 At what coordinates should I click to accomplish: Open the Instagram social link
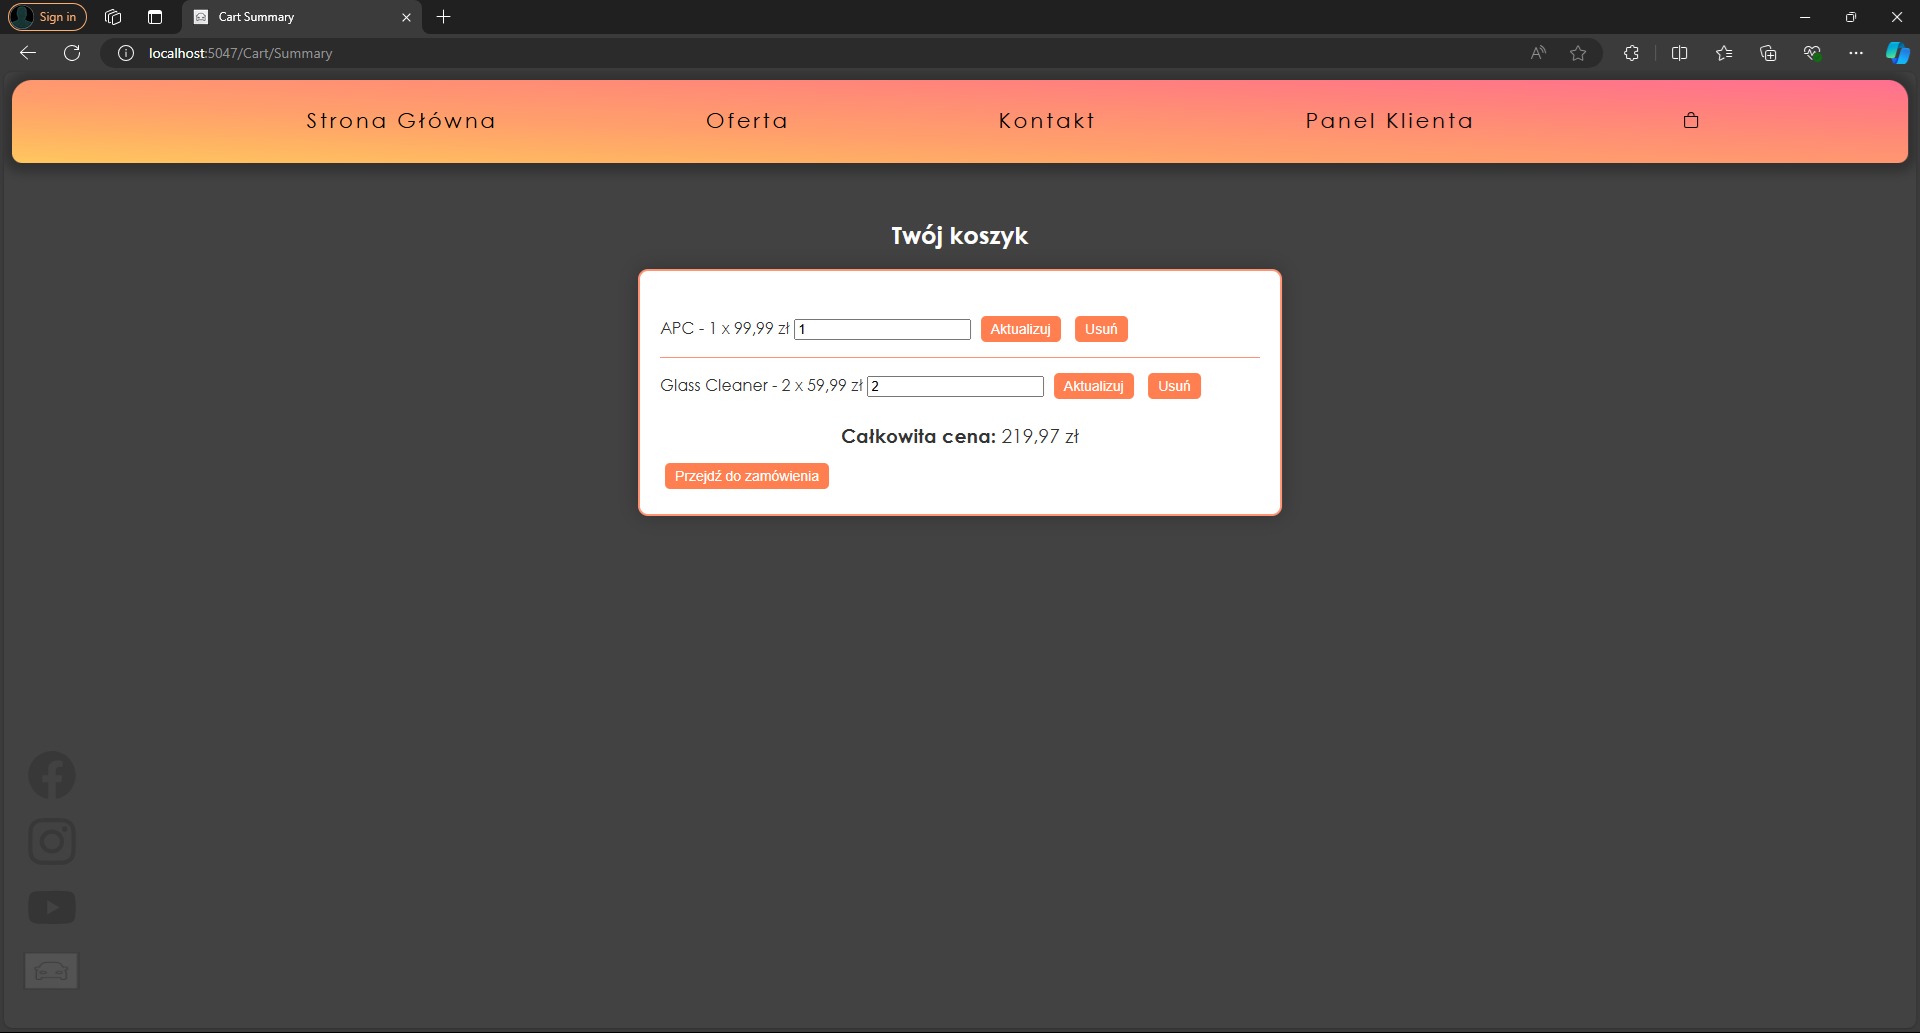pyautogui.click(x=52, y=841)
